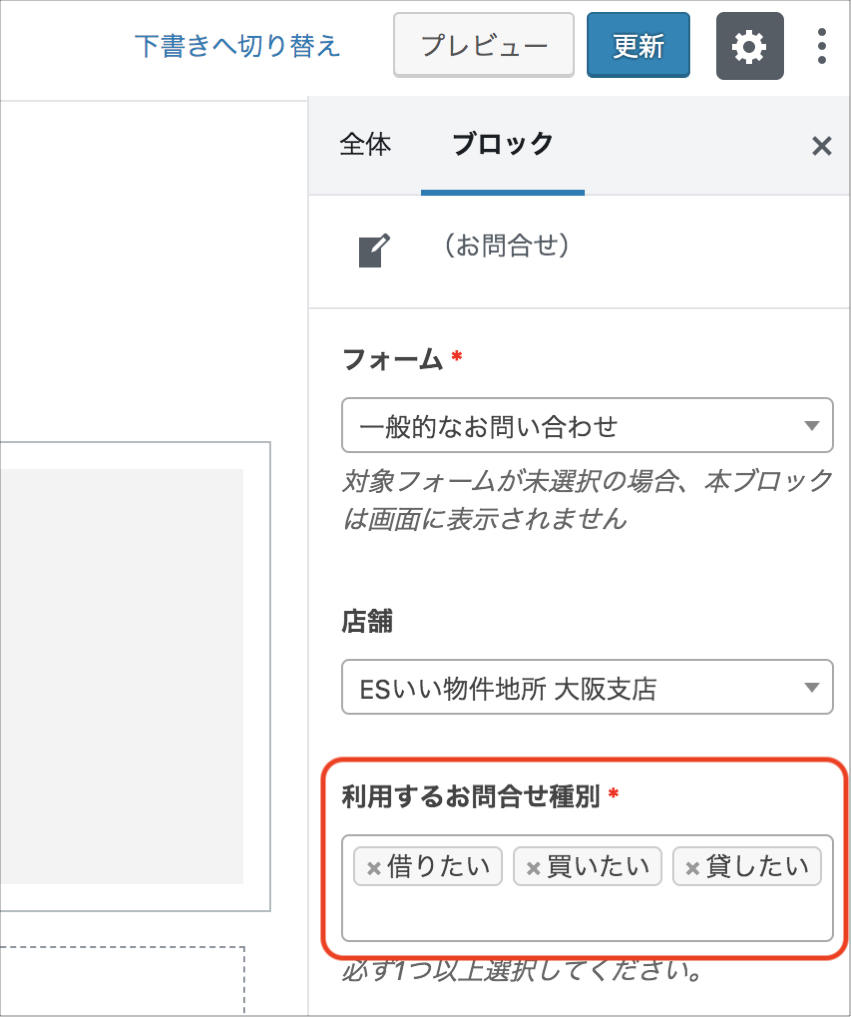The image size is (851, 1017).
Task: Click the empty area in お問合せ種別 field
Action: coord(587,915)
